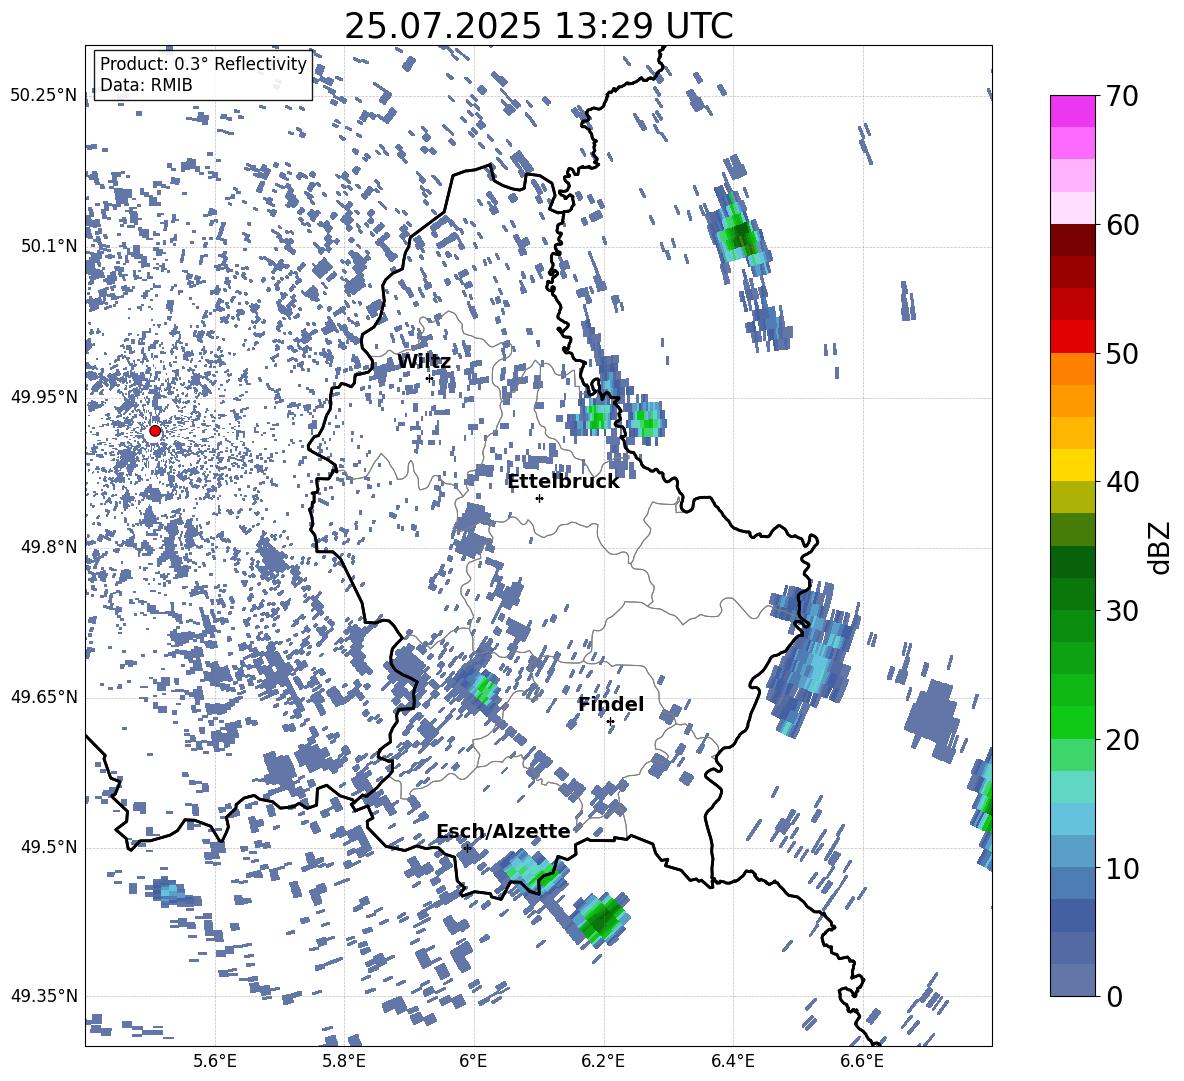Viewport: 1184px width, 1081px height.
Task: Pick the orange swatch just below 50
Action: (1072, 369)
